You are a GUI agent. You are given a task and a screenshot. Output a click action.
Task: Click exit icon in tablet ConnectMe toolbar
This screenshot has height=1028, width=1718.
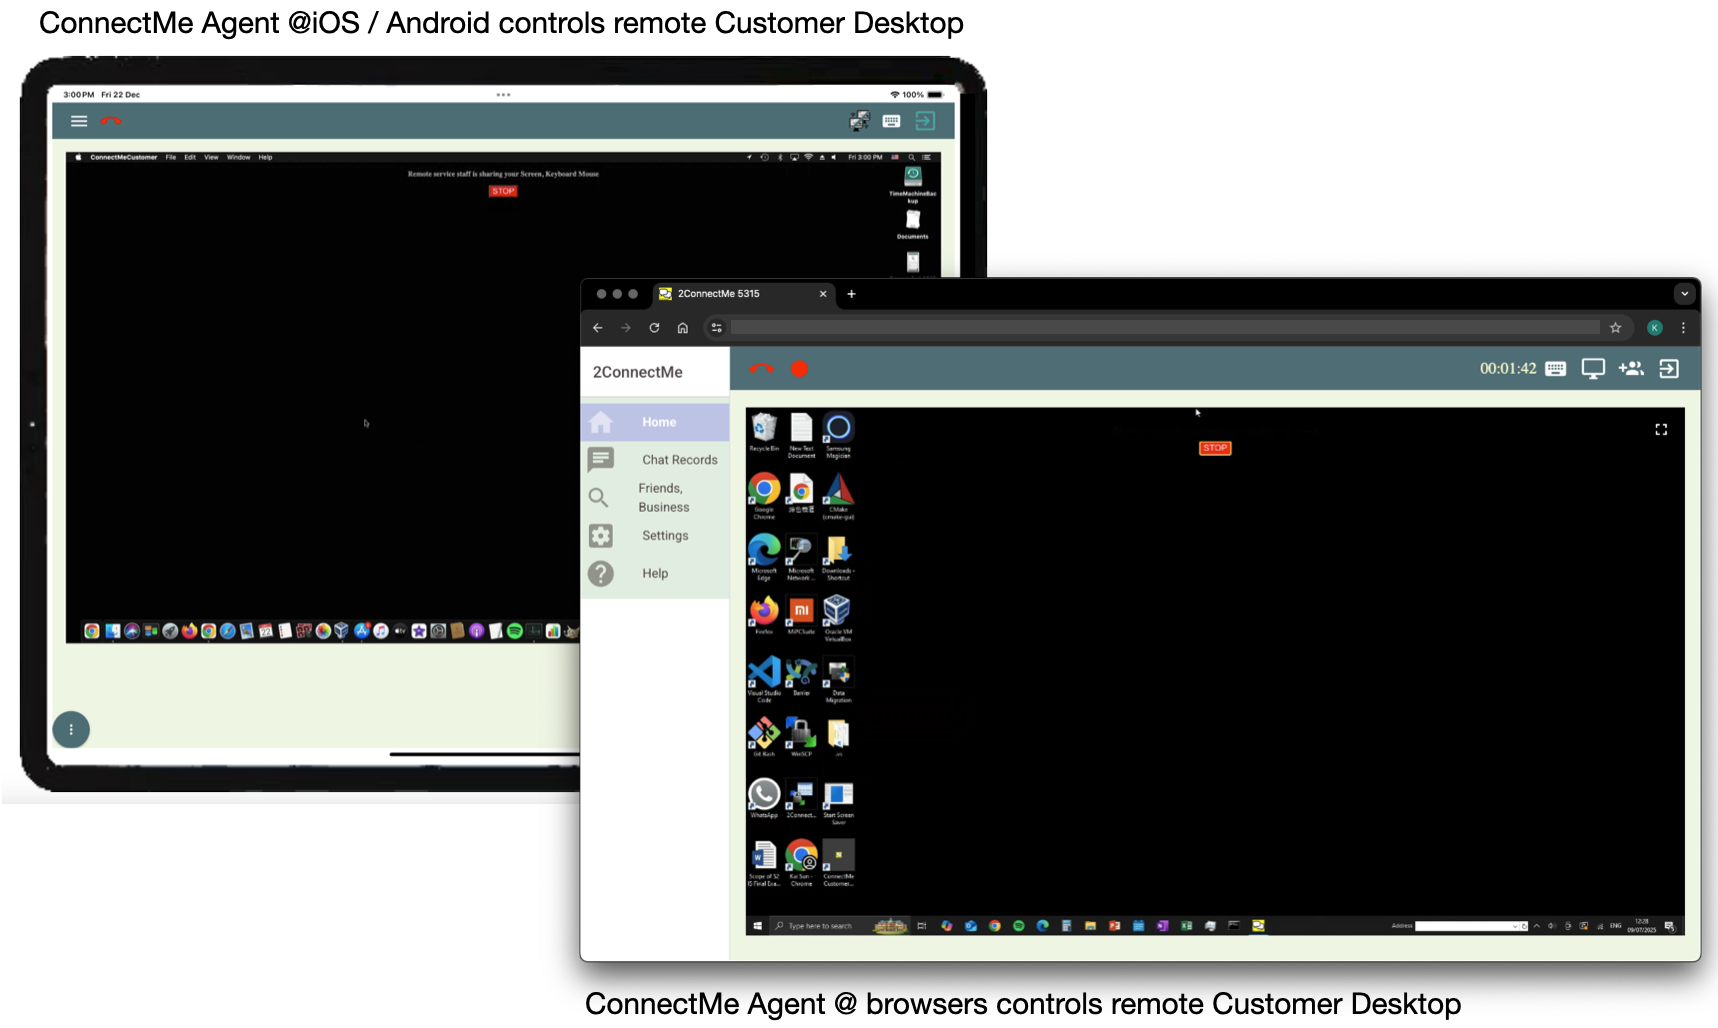[x=925, y=121]
